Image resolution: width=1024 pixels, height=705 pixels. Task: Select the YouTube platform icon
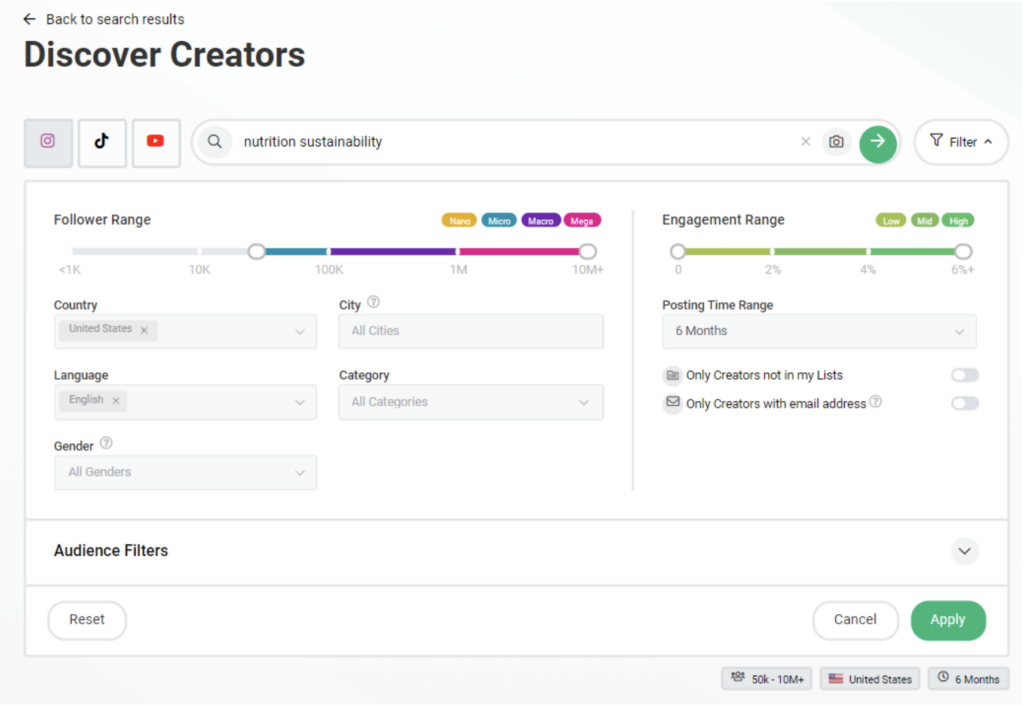155,142
